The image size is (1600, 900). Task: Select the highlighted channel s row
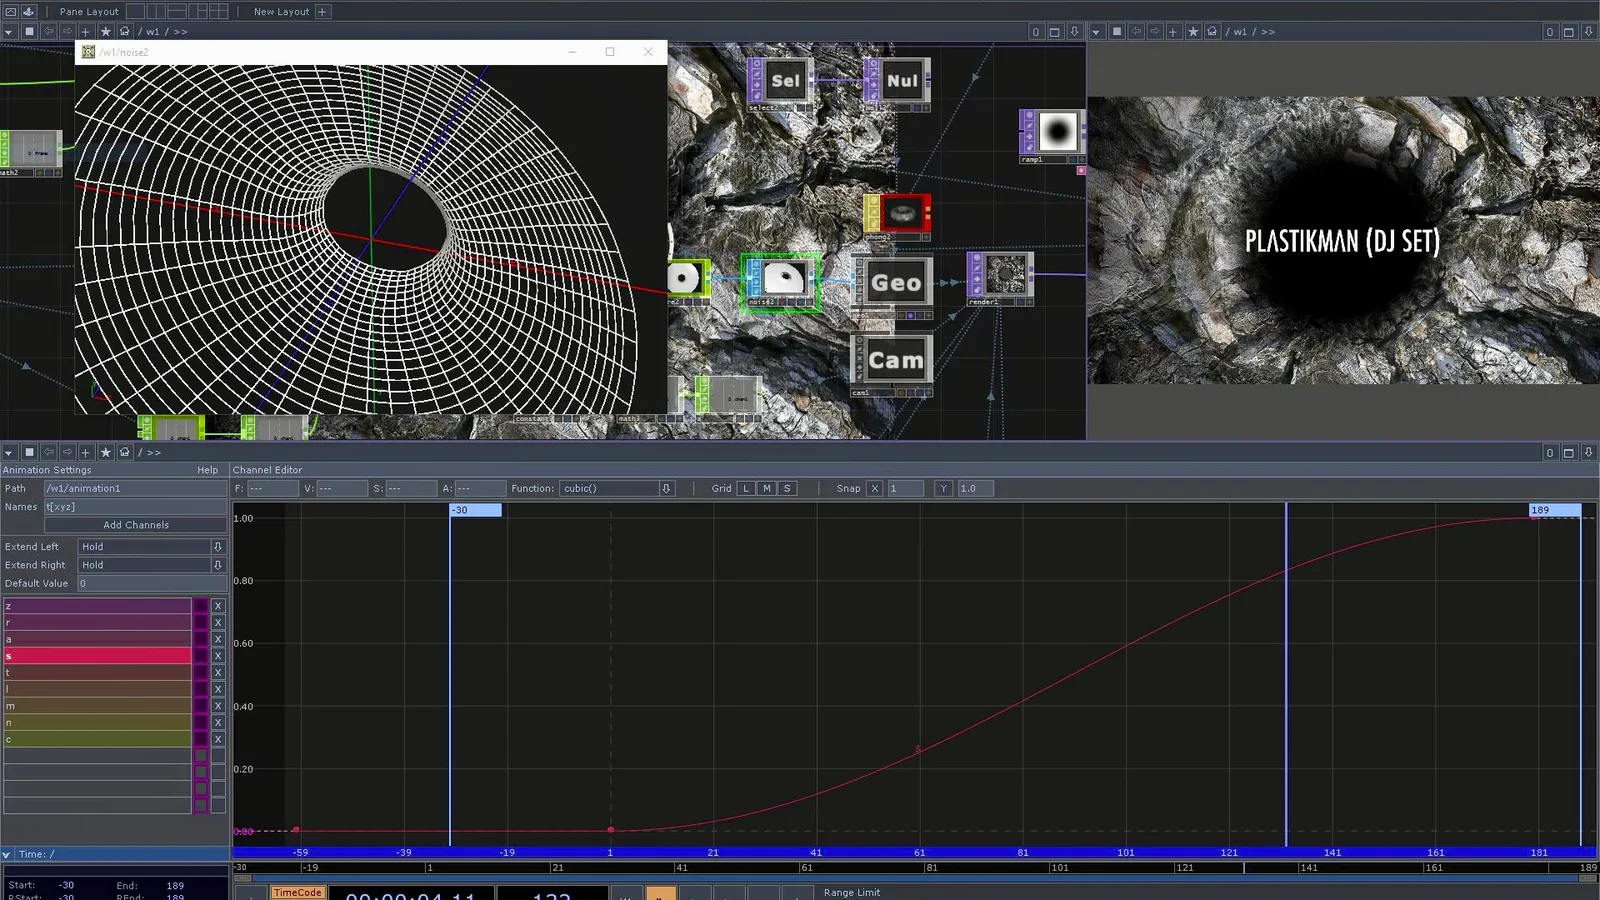click(97, 656)
